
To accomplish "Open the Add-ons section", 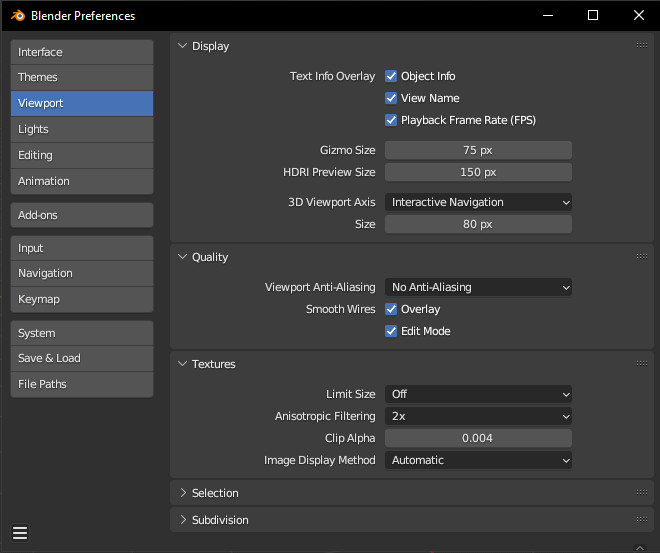I will coord(82,215).
